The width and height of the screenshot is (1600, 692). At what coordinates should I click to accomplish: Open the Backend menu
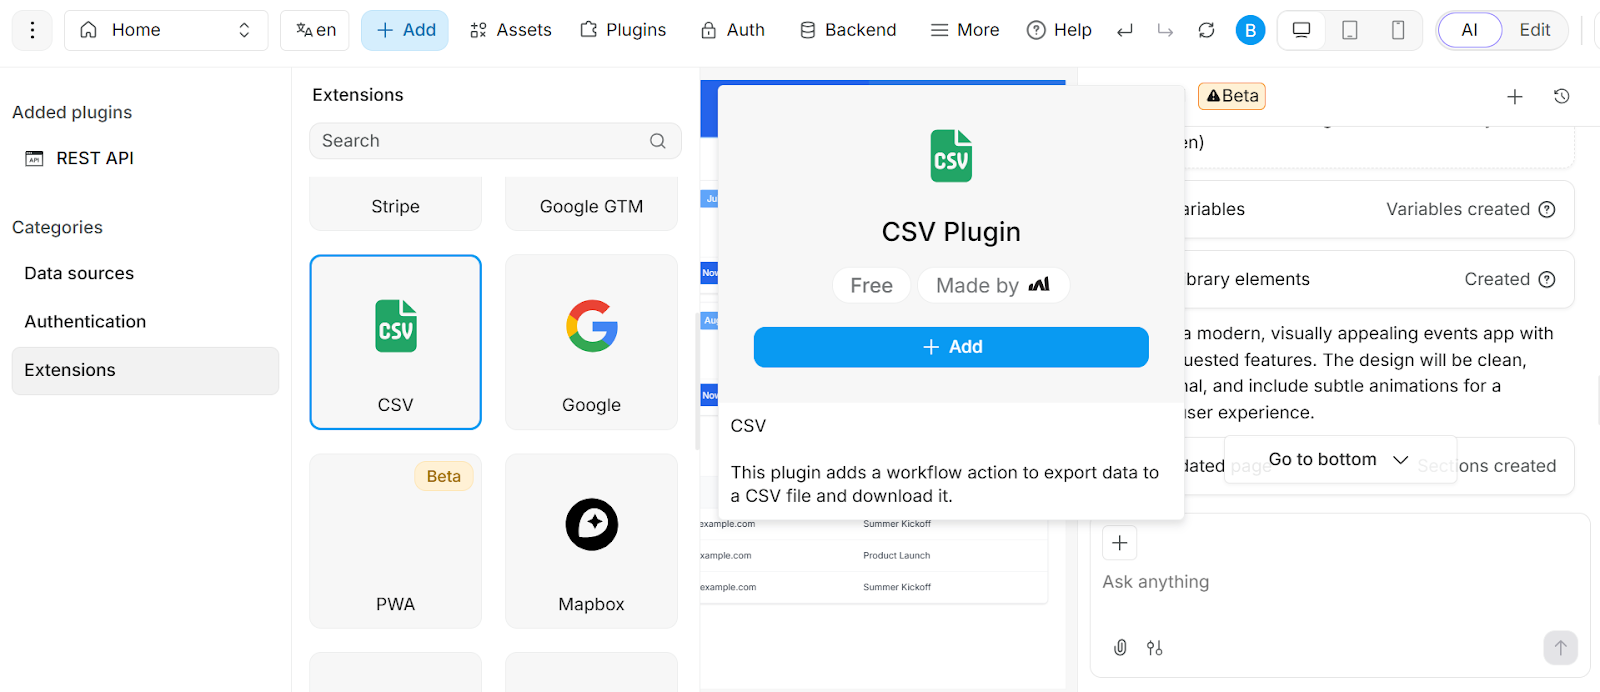click(x=848, y=30)
